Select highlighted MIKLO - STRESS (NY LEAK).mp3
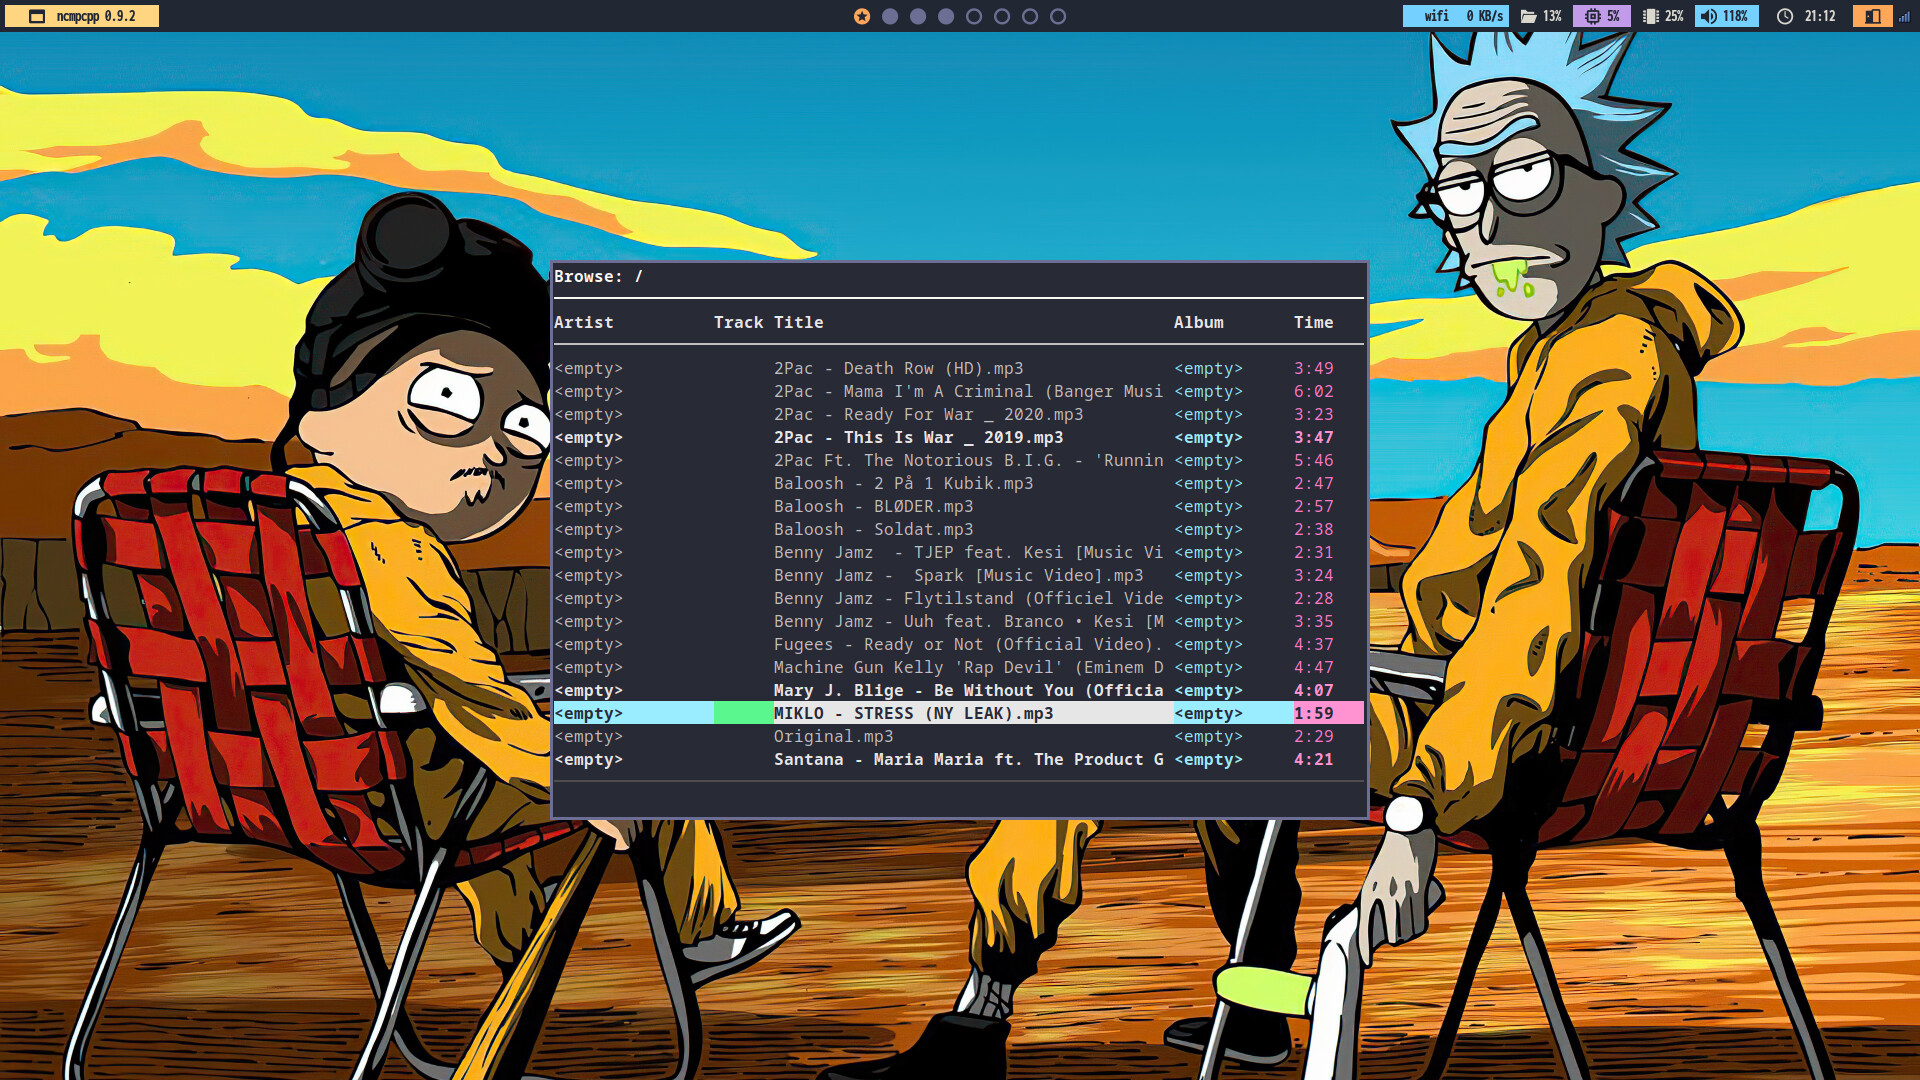Screen dimensions: 1920x1080 [x=959, y=713]
